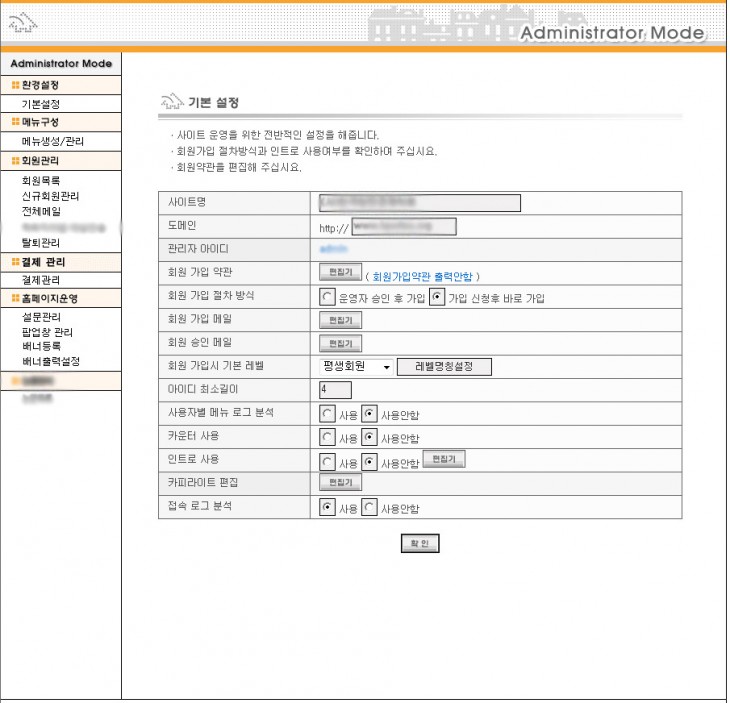Screen dimensions: 730x703
Task: Click 편집기 button for 회원 가입 약관
Action: [339, 274]
